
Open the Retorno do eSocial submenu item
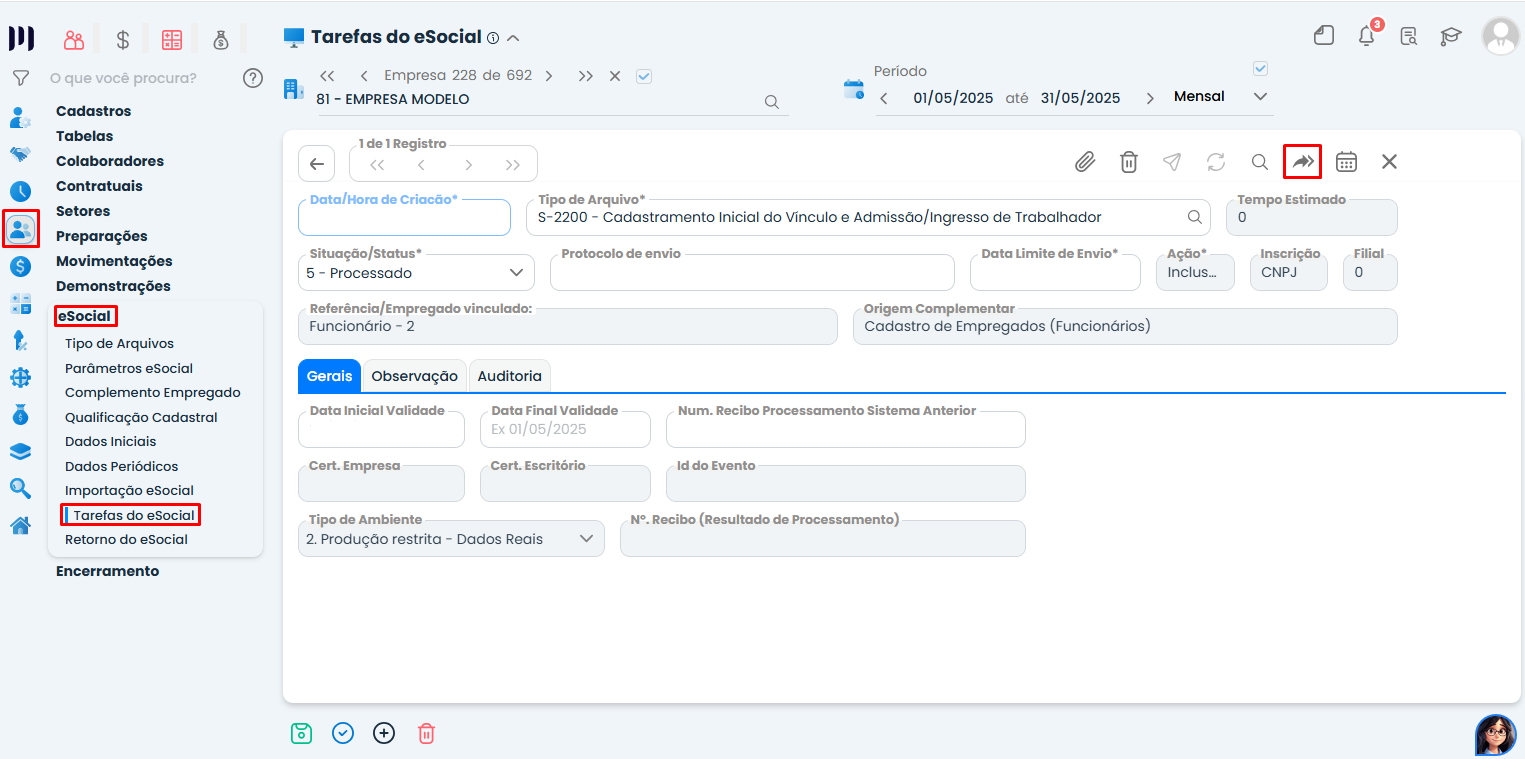(x=127, y=539)
